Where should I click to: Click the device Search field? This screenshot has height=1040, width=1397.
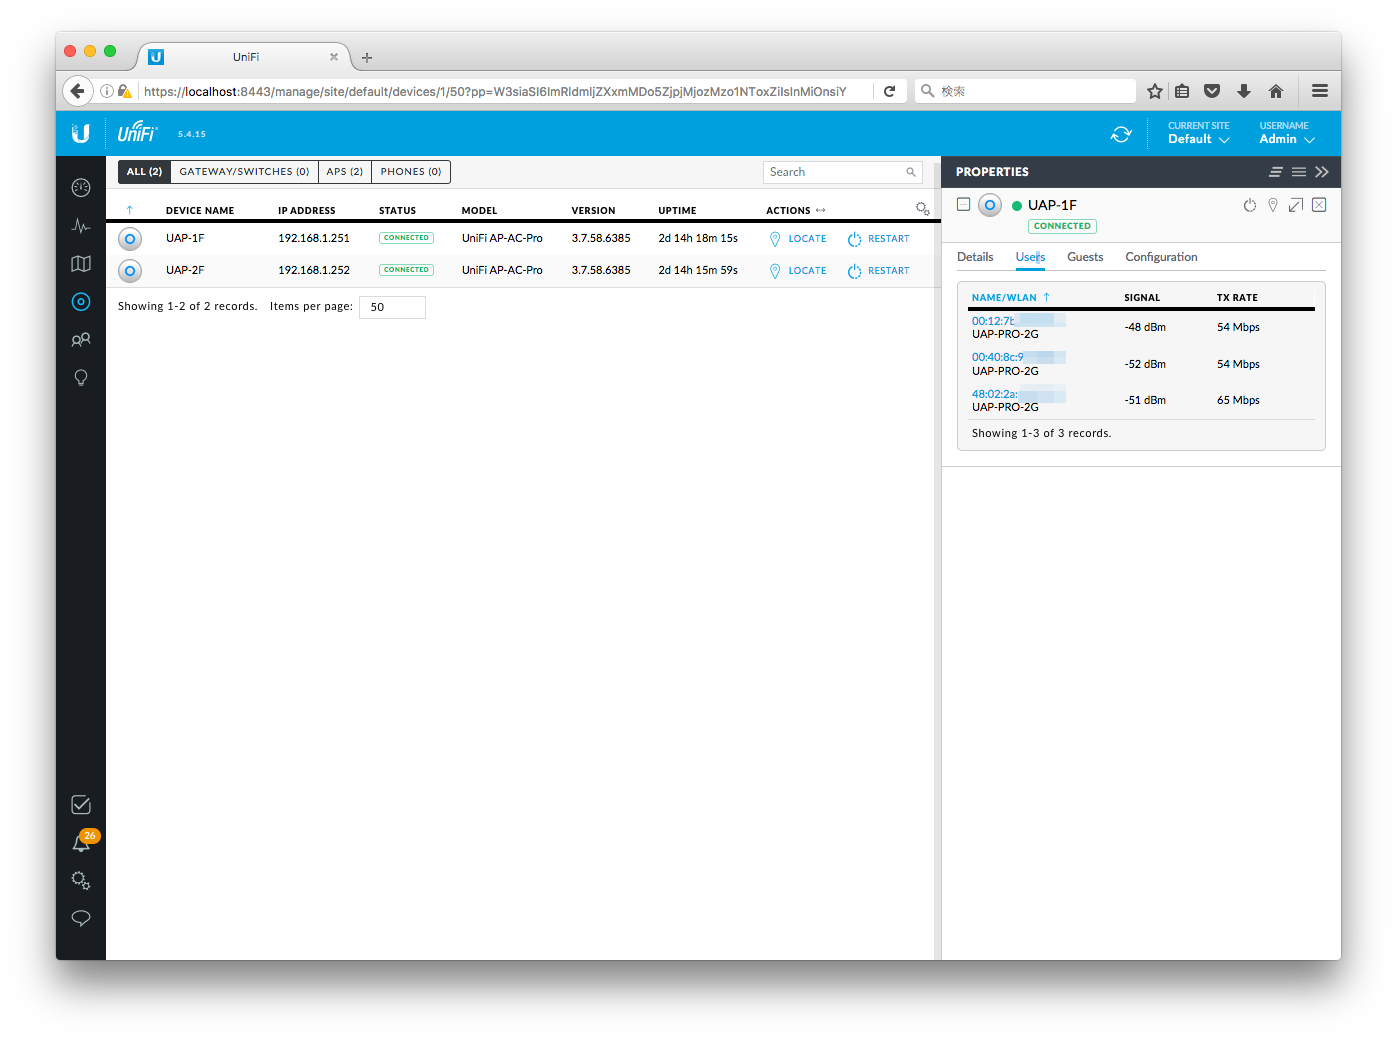(x=842, y=172)
